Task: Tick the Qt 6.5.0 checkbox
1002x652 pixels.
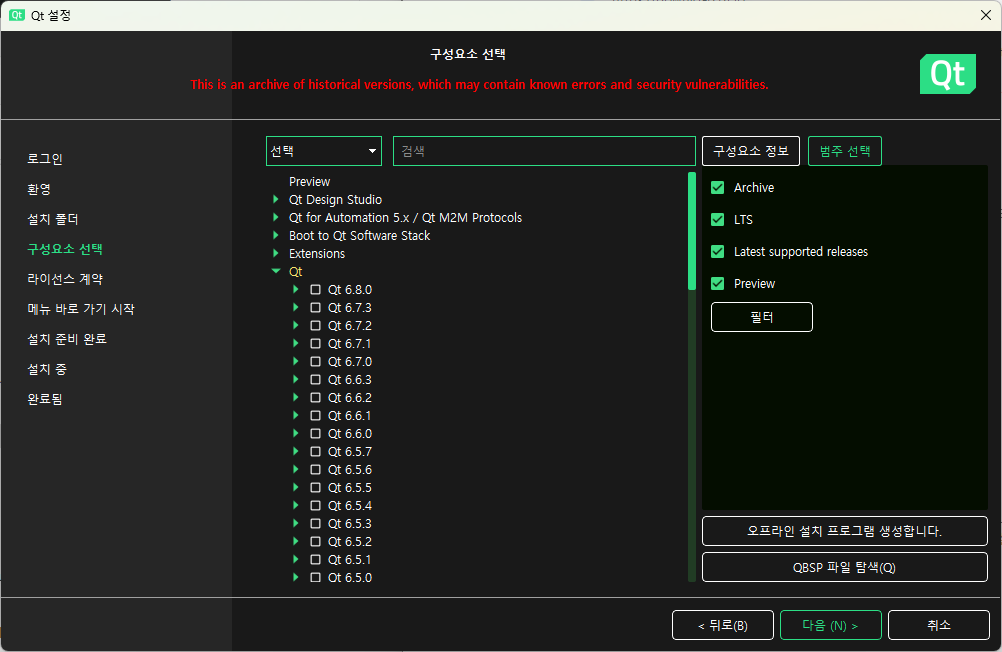Action: point(316,577)
